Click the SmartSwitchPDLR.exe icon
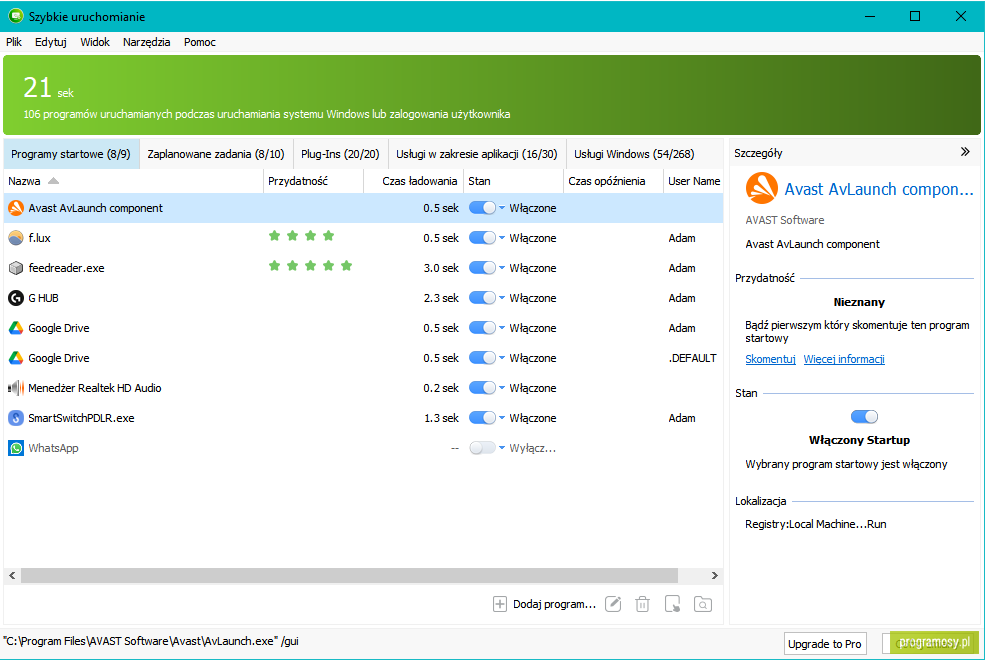Image resolution: width=985 pixels, height=660 pixels. click(16, 418)
